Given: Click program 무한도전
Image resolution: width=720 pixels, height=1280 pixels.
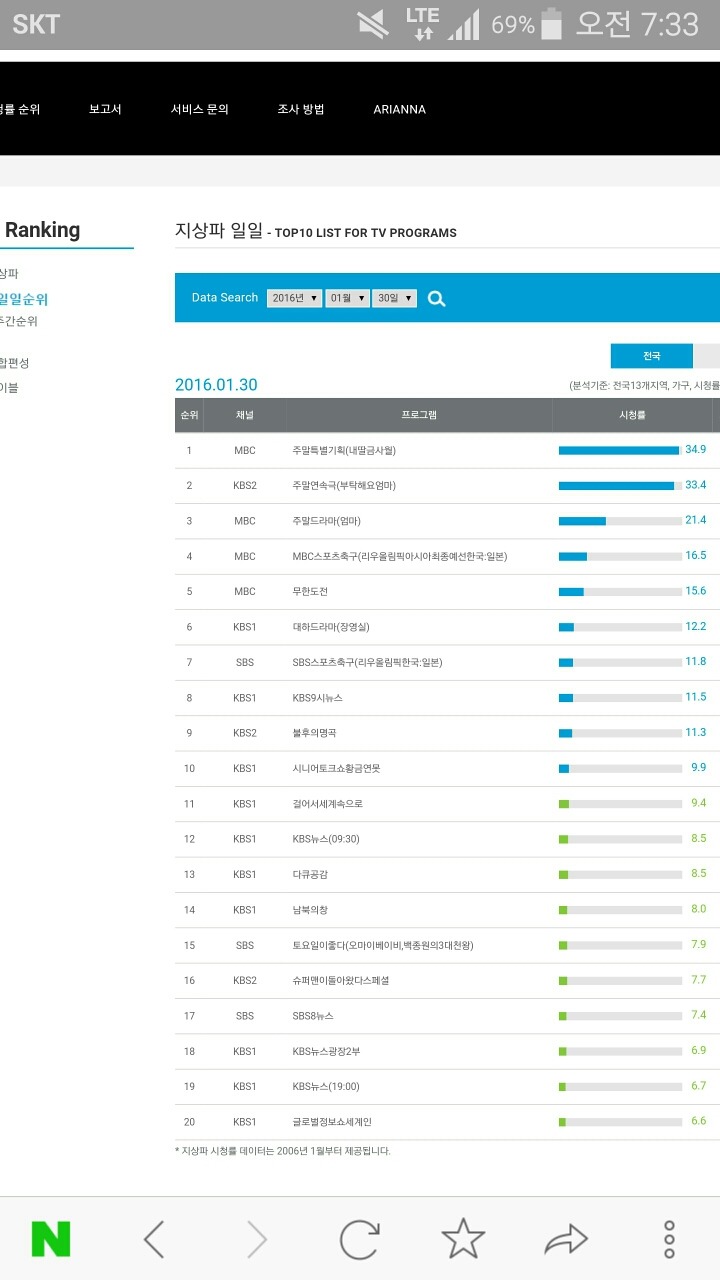Looking at the screenshot, I should click(x=310, y=591).
